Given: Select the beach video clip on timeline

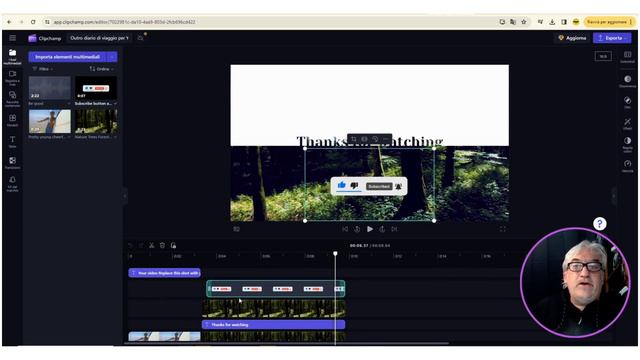Looking at the screenshot, I should pos(164,336).
